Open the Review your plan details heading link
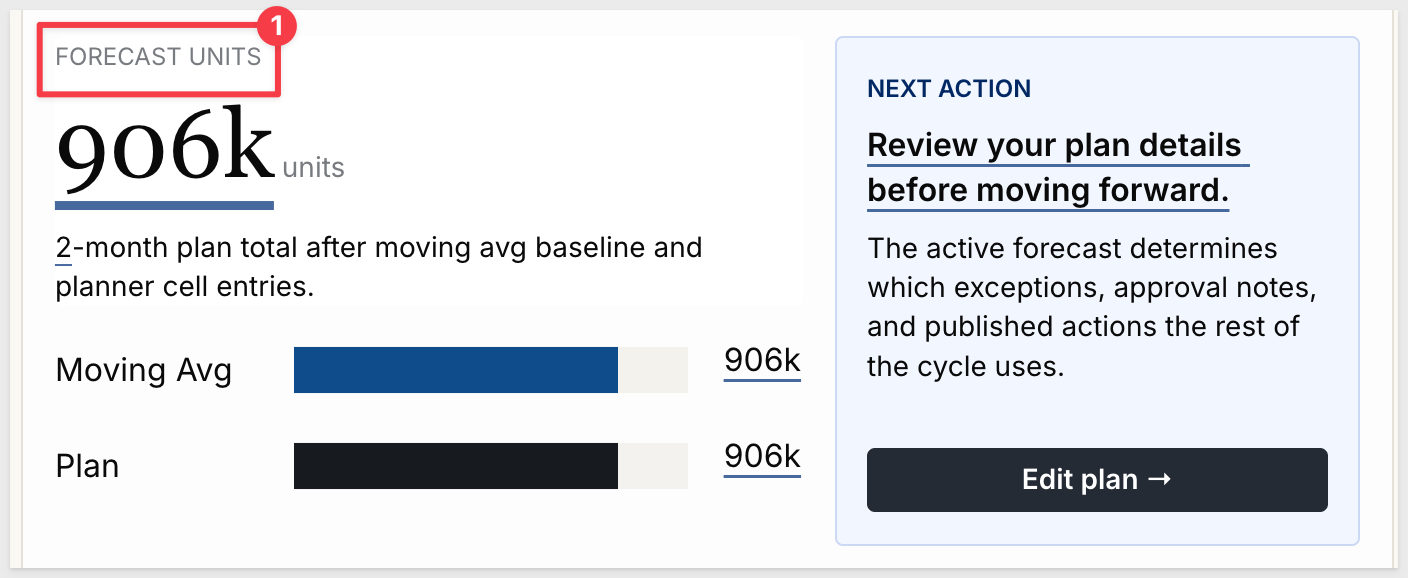Viewport: 1408px width, 578px height. tap(1058, 168)
